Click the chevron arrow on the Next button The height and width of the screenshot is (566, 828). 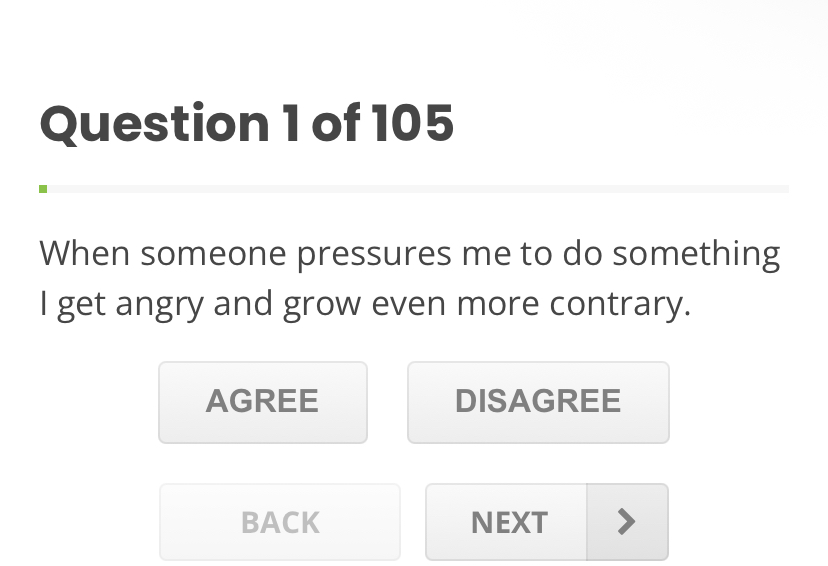[x=627, y=522]
